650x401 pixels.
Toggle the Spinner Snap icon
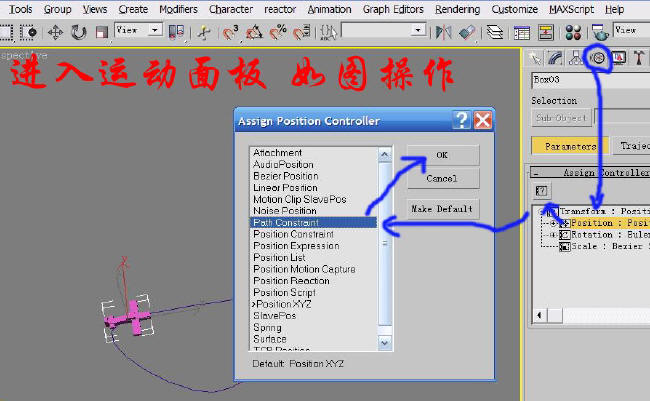pyautogui.click(x=302, y=32)
